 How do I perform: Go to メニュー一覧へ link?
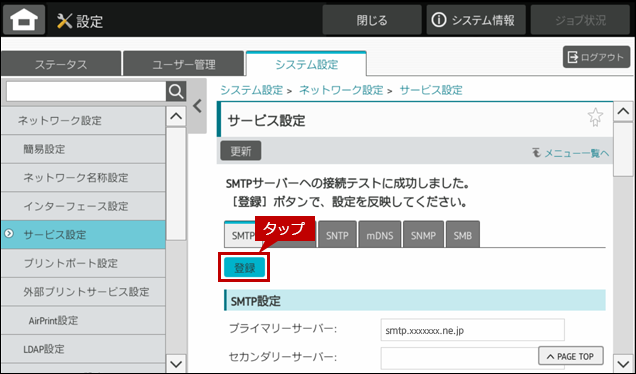point(571,153)
